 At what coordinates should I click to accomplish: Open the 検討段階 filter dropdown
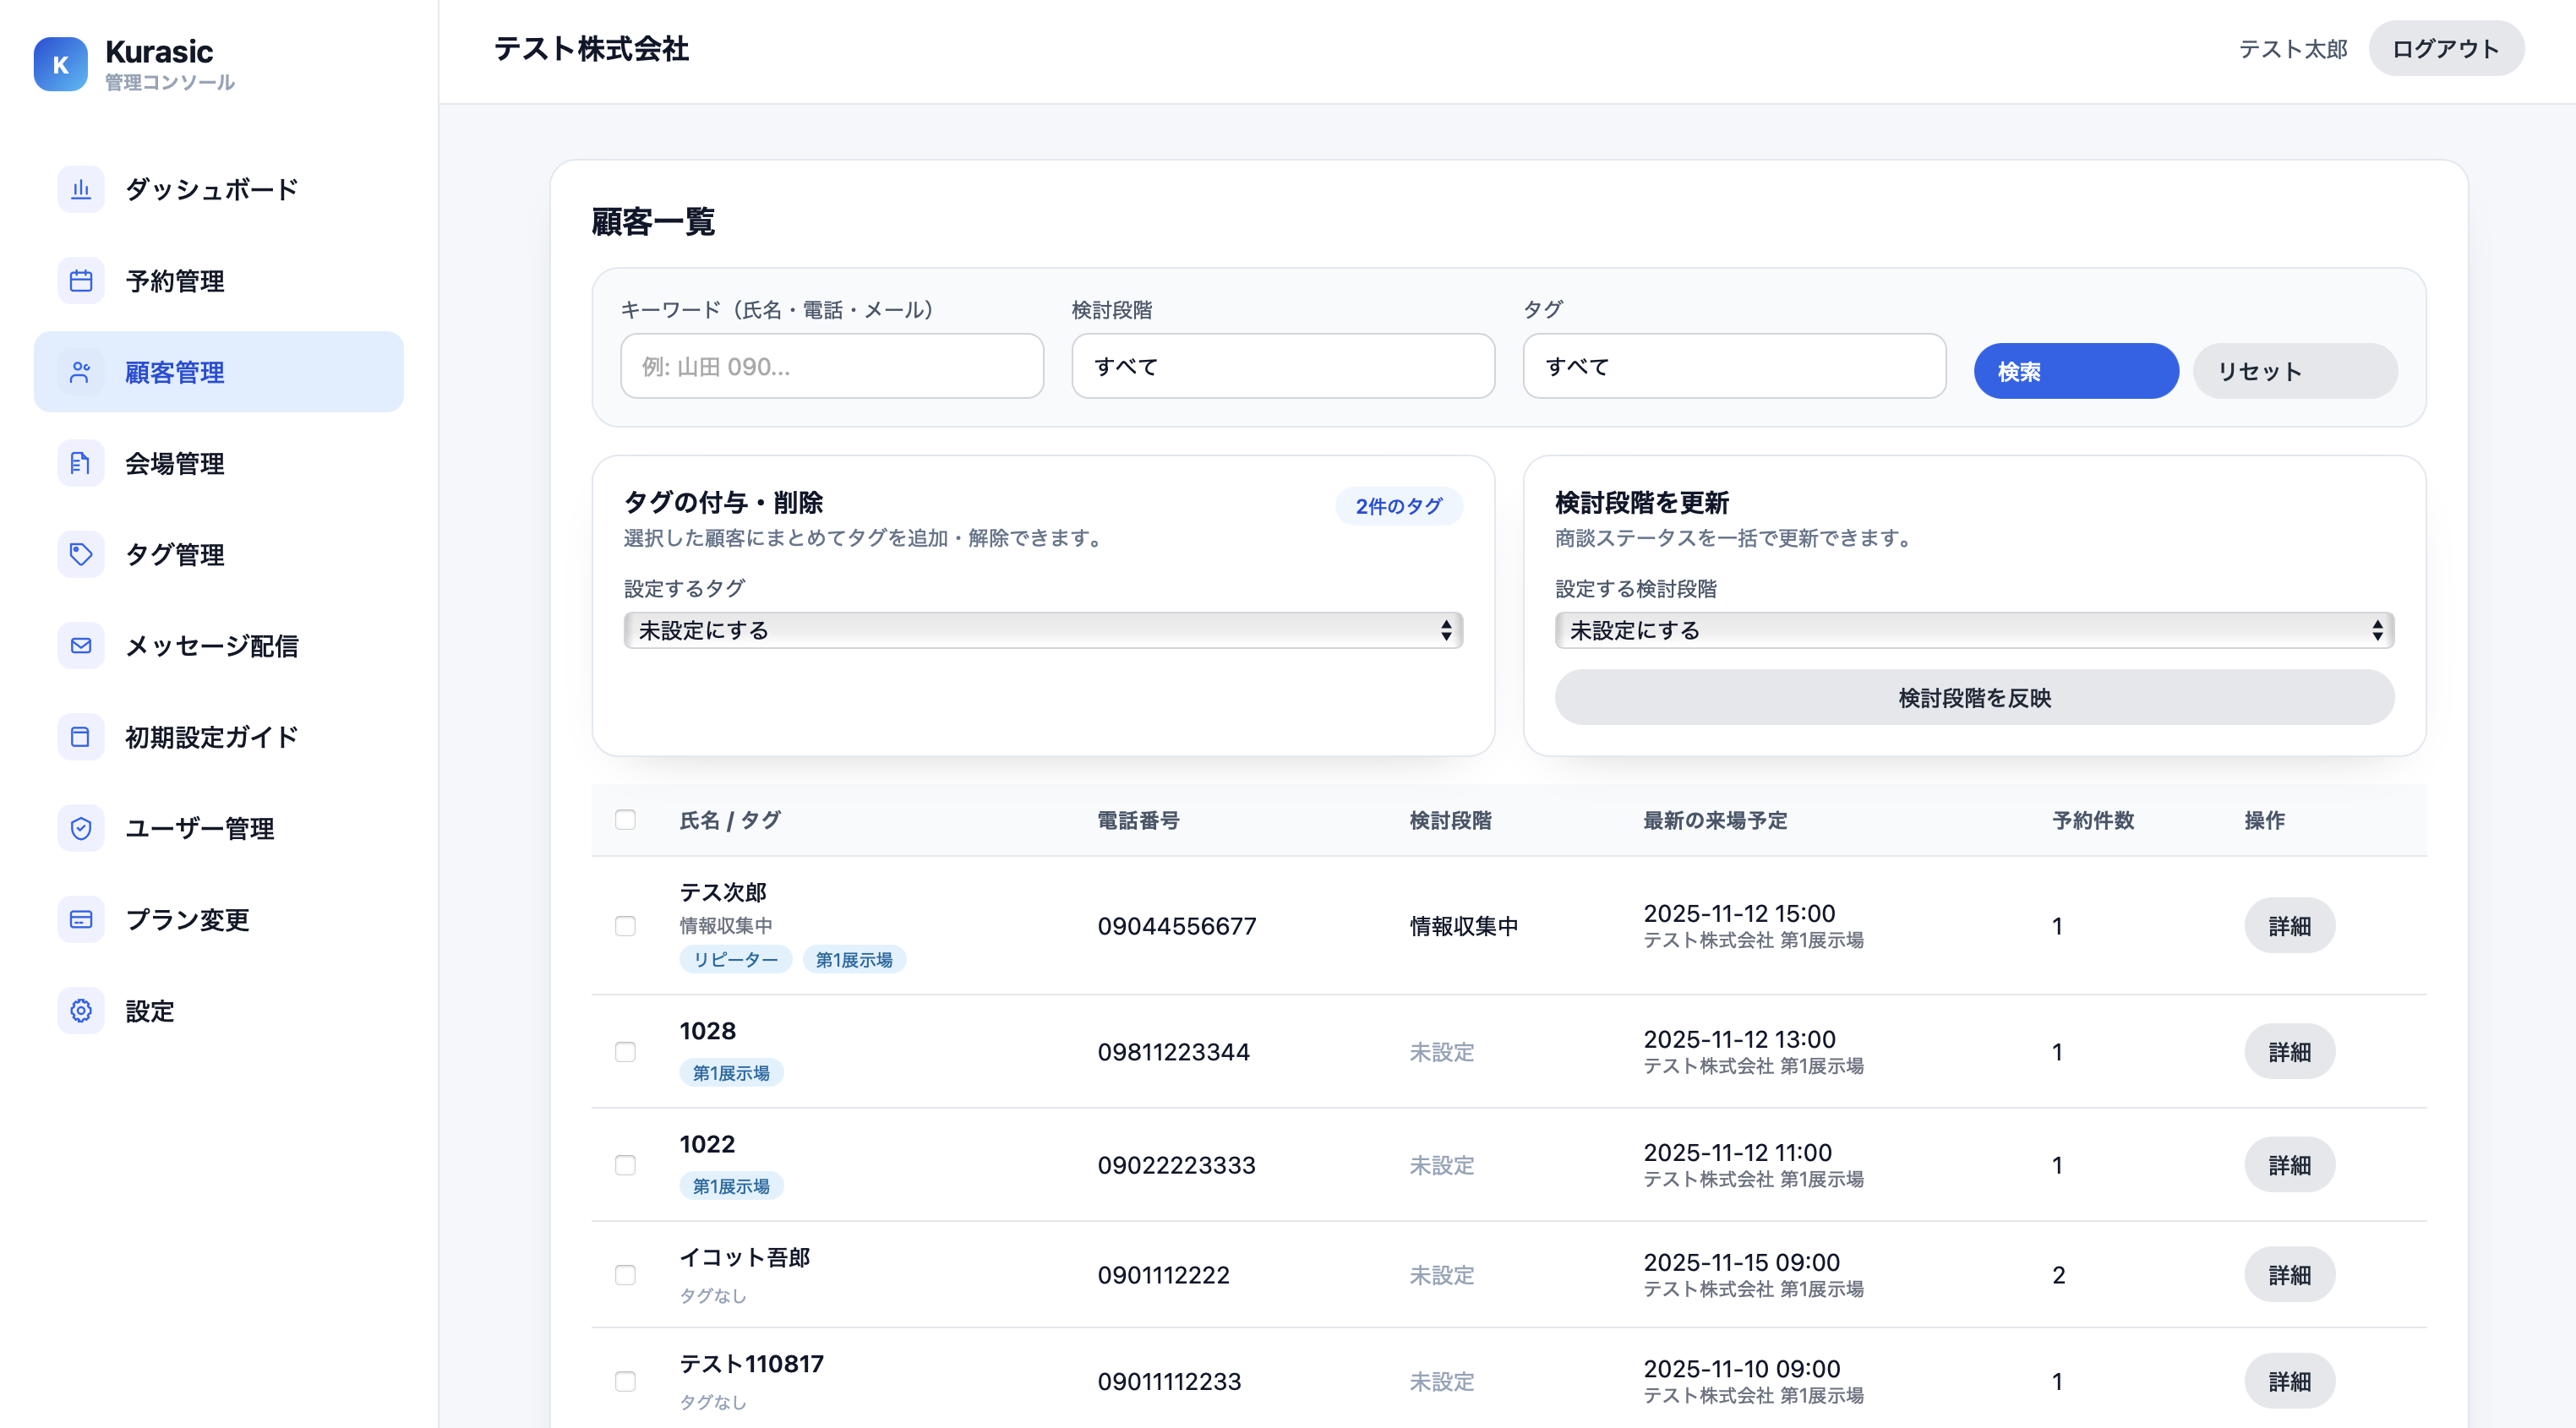coord(1283,366)
